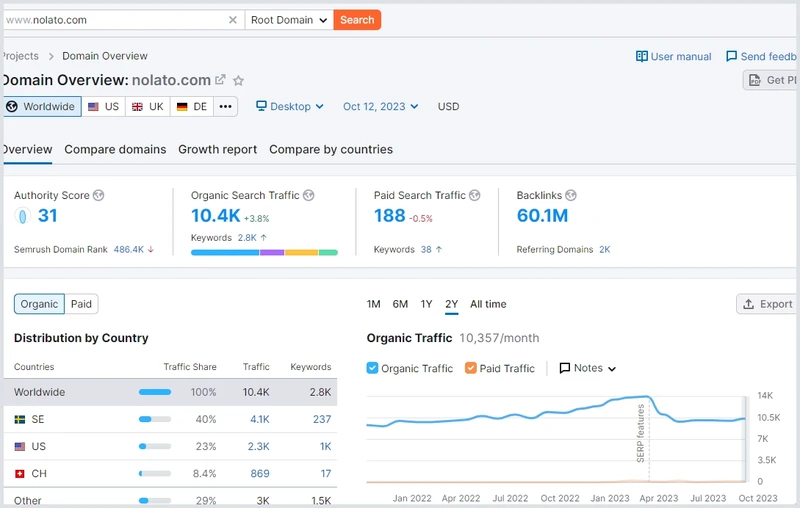Click the Projects breadcrumb link
800x508 pixels.
pyautogui.click(x=20, y=56)
